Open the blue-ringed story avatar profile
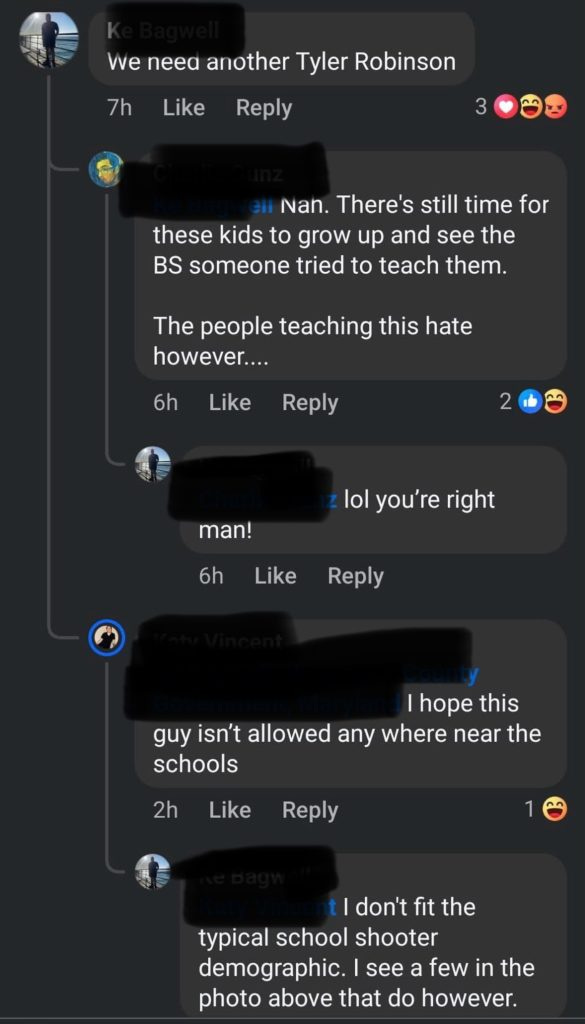Image resolution: width=585 pixels, height=1024 pixels. [106, 637]
